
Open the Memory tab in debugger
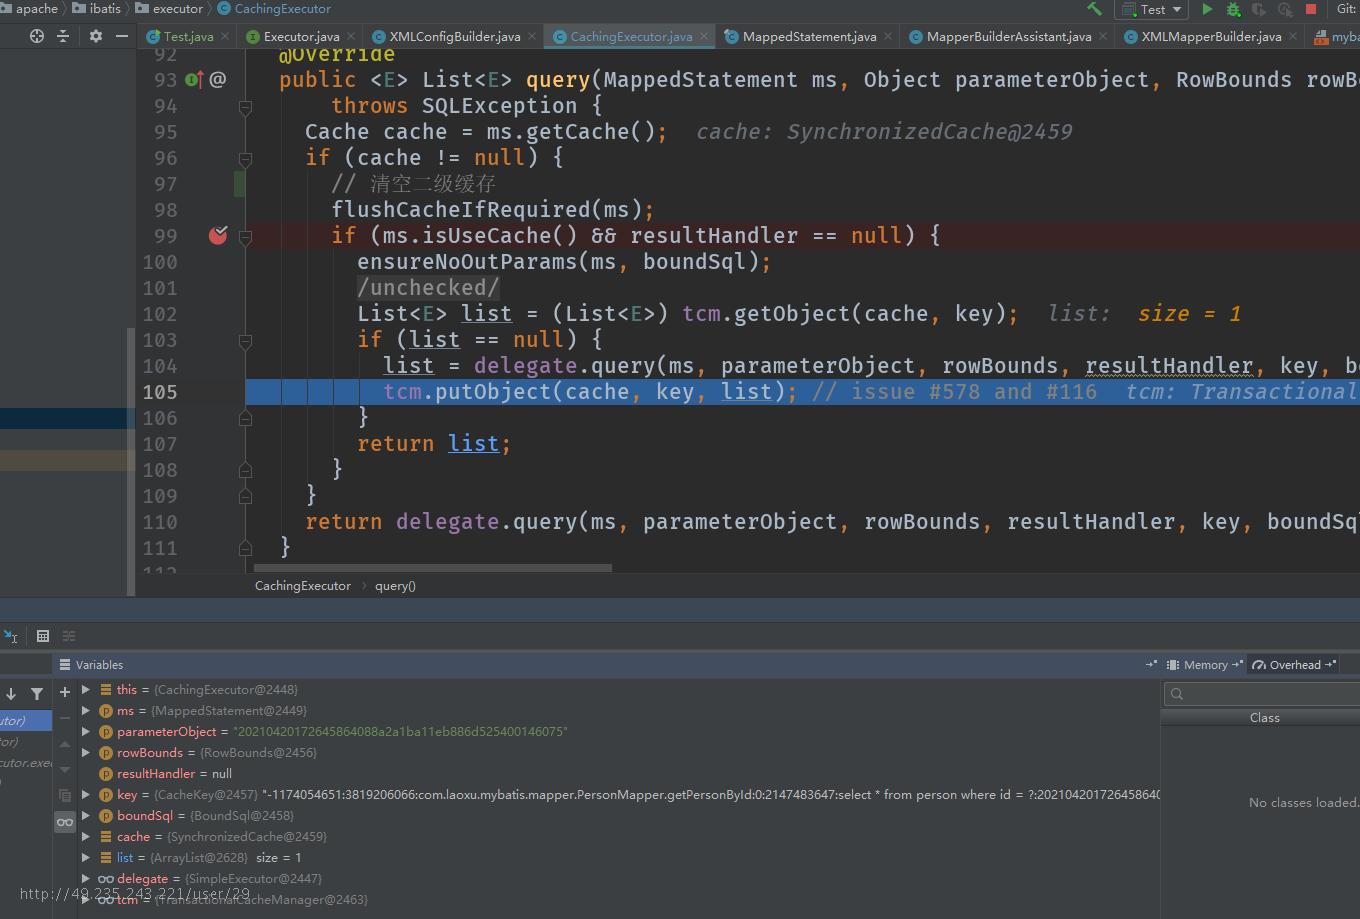coord(1204,665)
